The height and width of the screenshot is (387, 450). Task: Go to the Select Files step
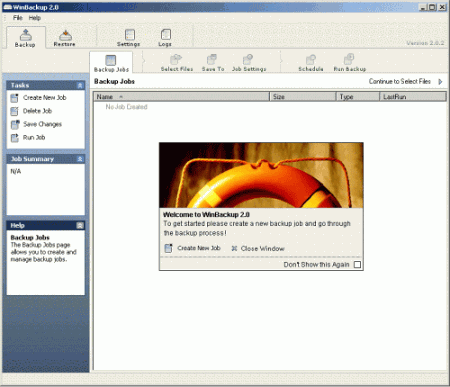[177, 63]
